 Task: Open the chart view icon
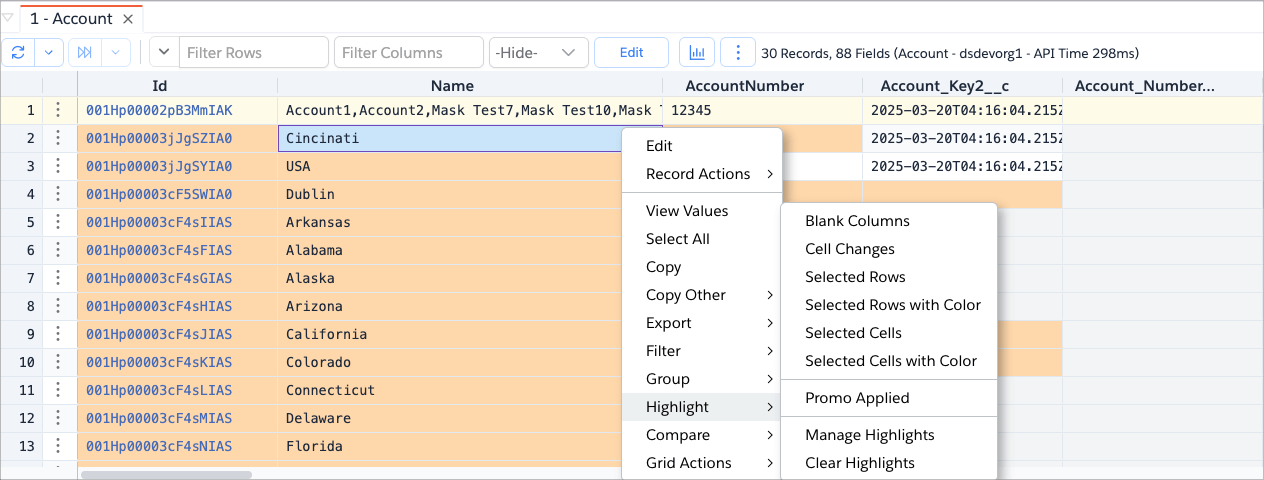point(697,52)
